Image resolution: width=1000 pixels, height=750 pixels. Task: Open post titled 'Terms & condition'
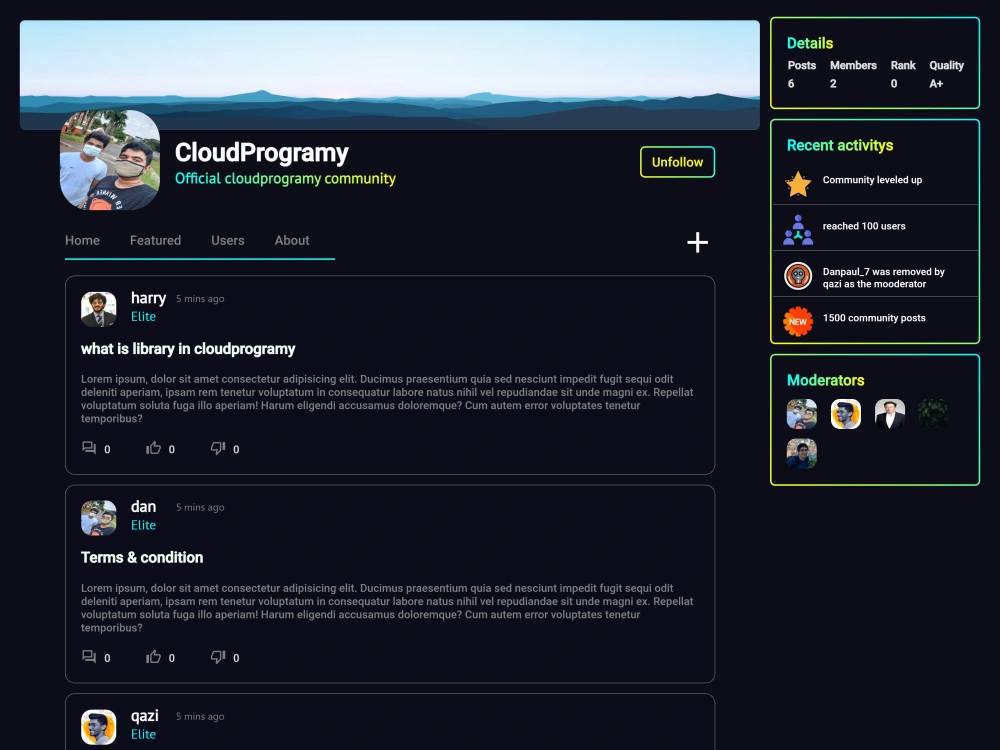(142, 557)
